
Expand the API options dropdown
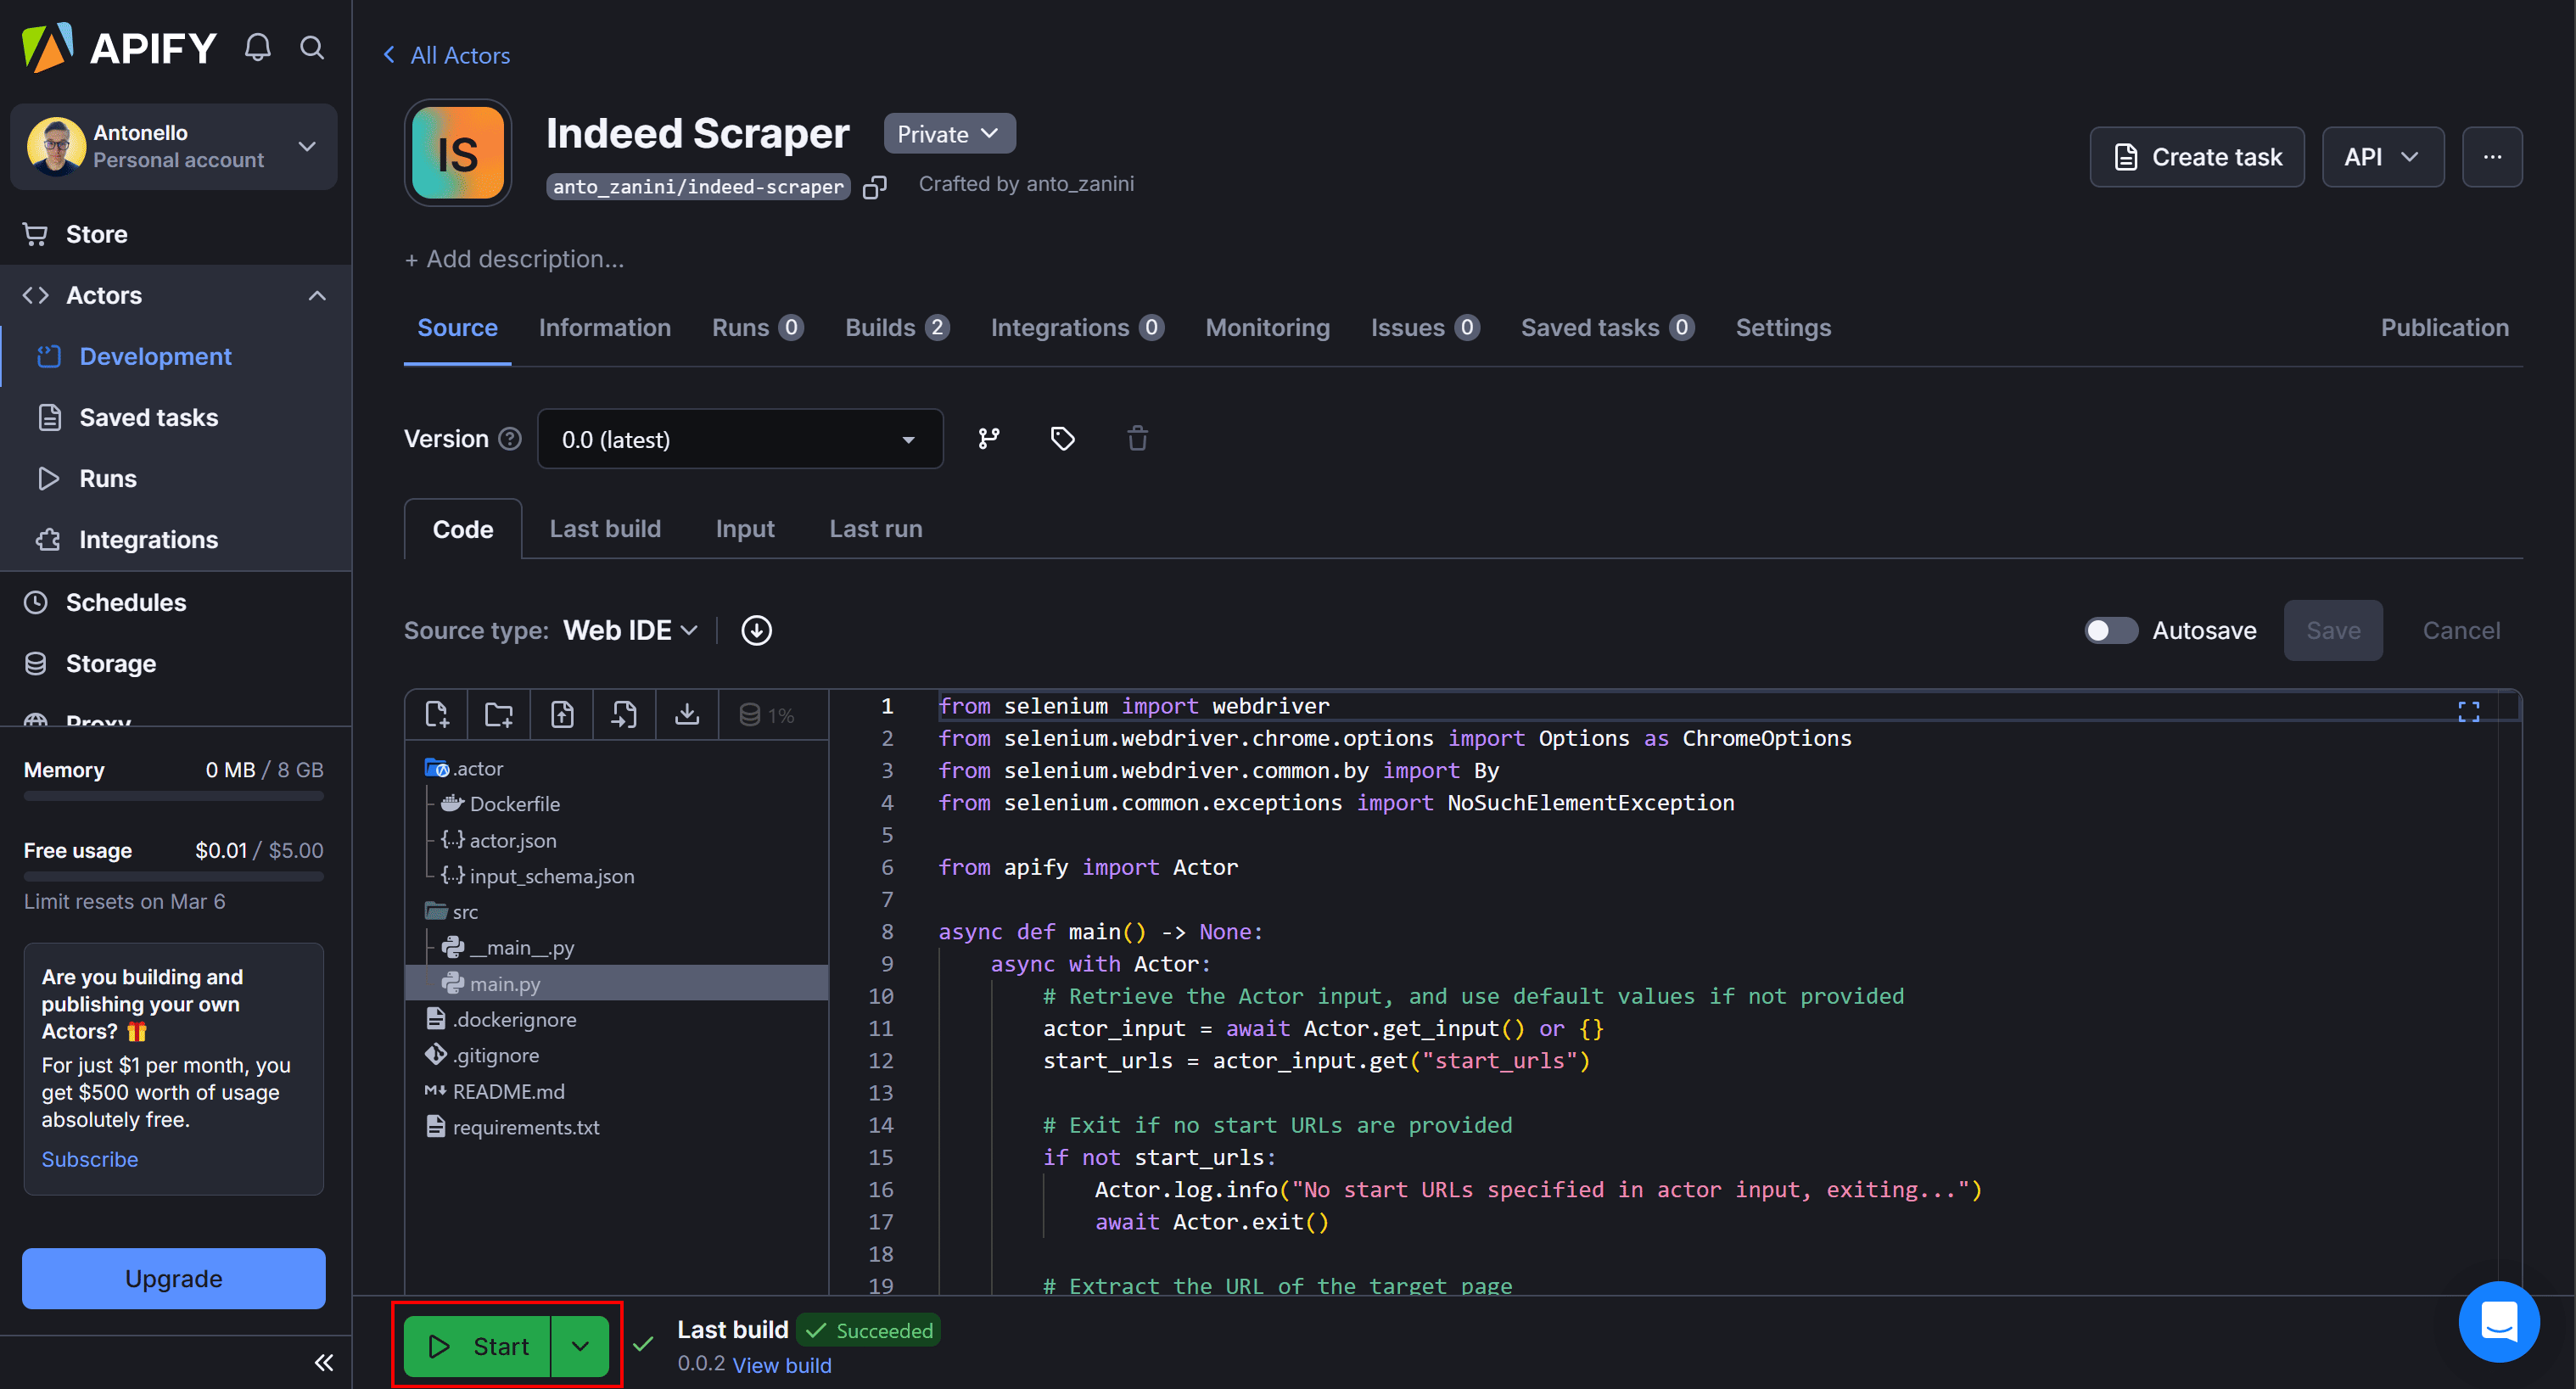[2383, 156]
